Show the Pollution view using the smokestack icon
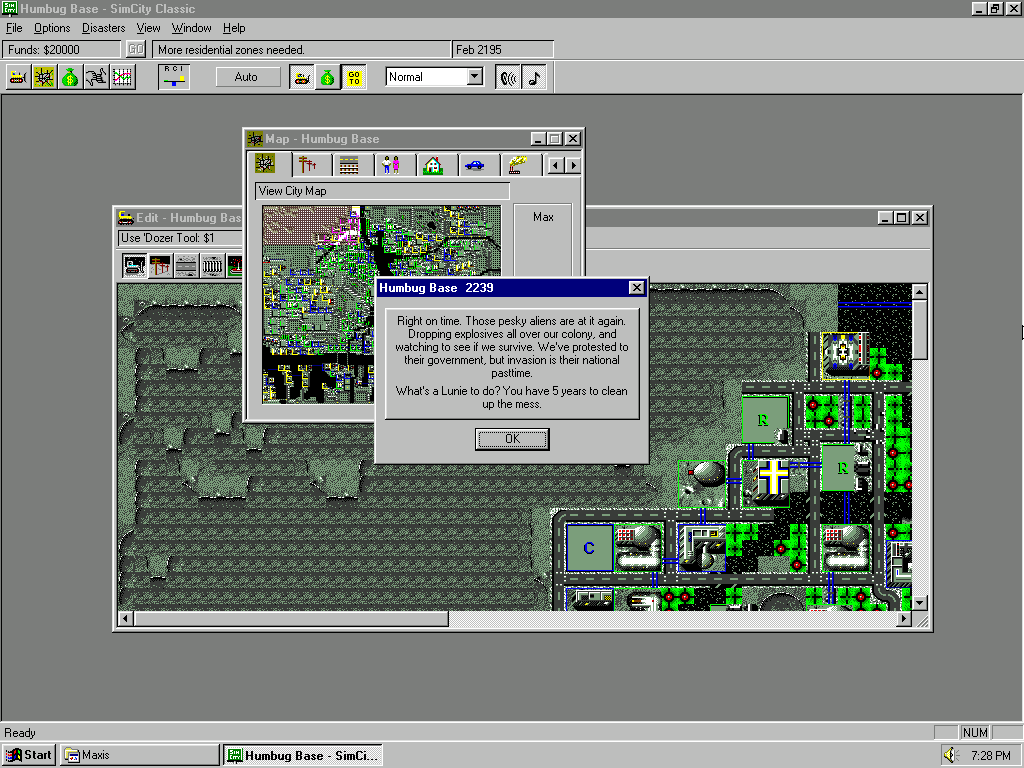Image resolution: width=1024 pixels, height=768 pixels. [519, 164]
